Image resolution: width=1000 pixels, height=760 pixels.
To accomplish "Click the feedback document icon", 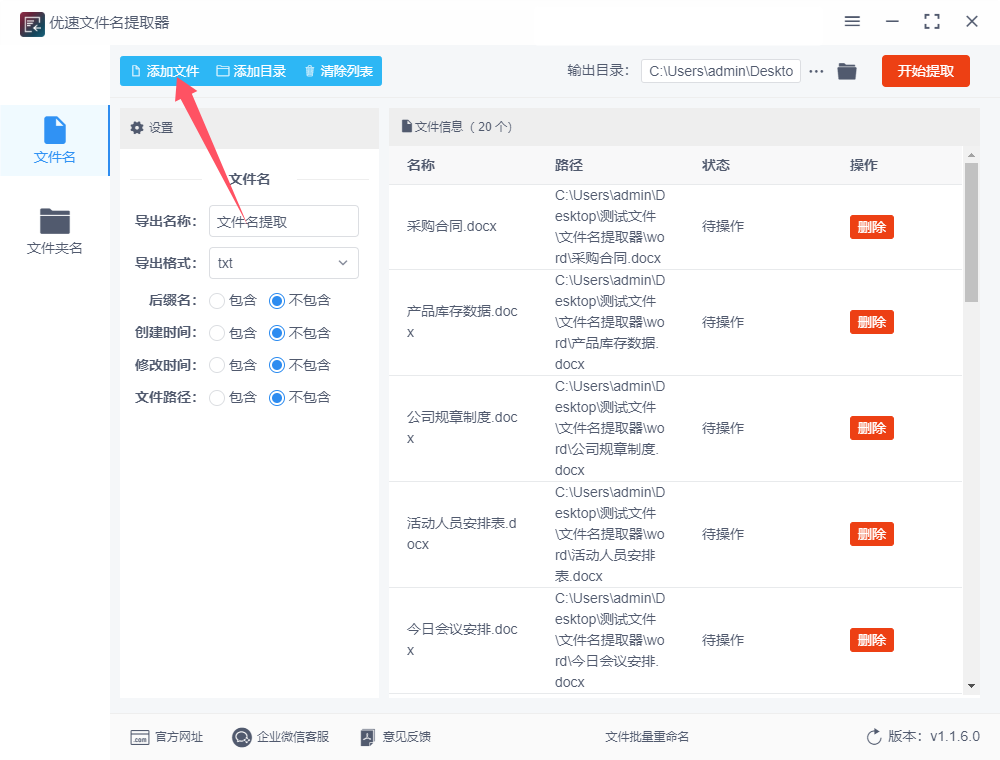I will click(368, 737).
